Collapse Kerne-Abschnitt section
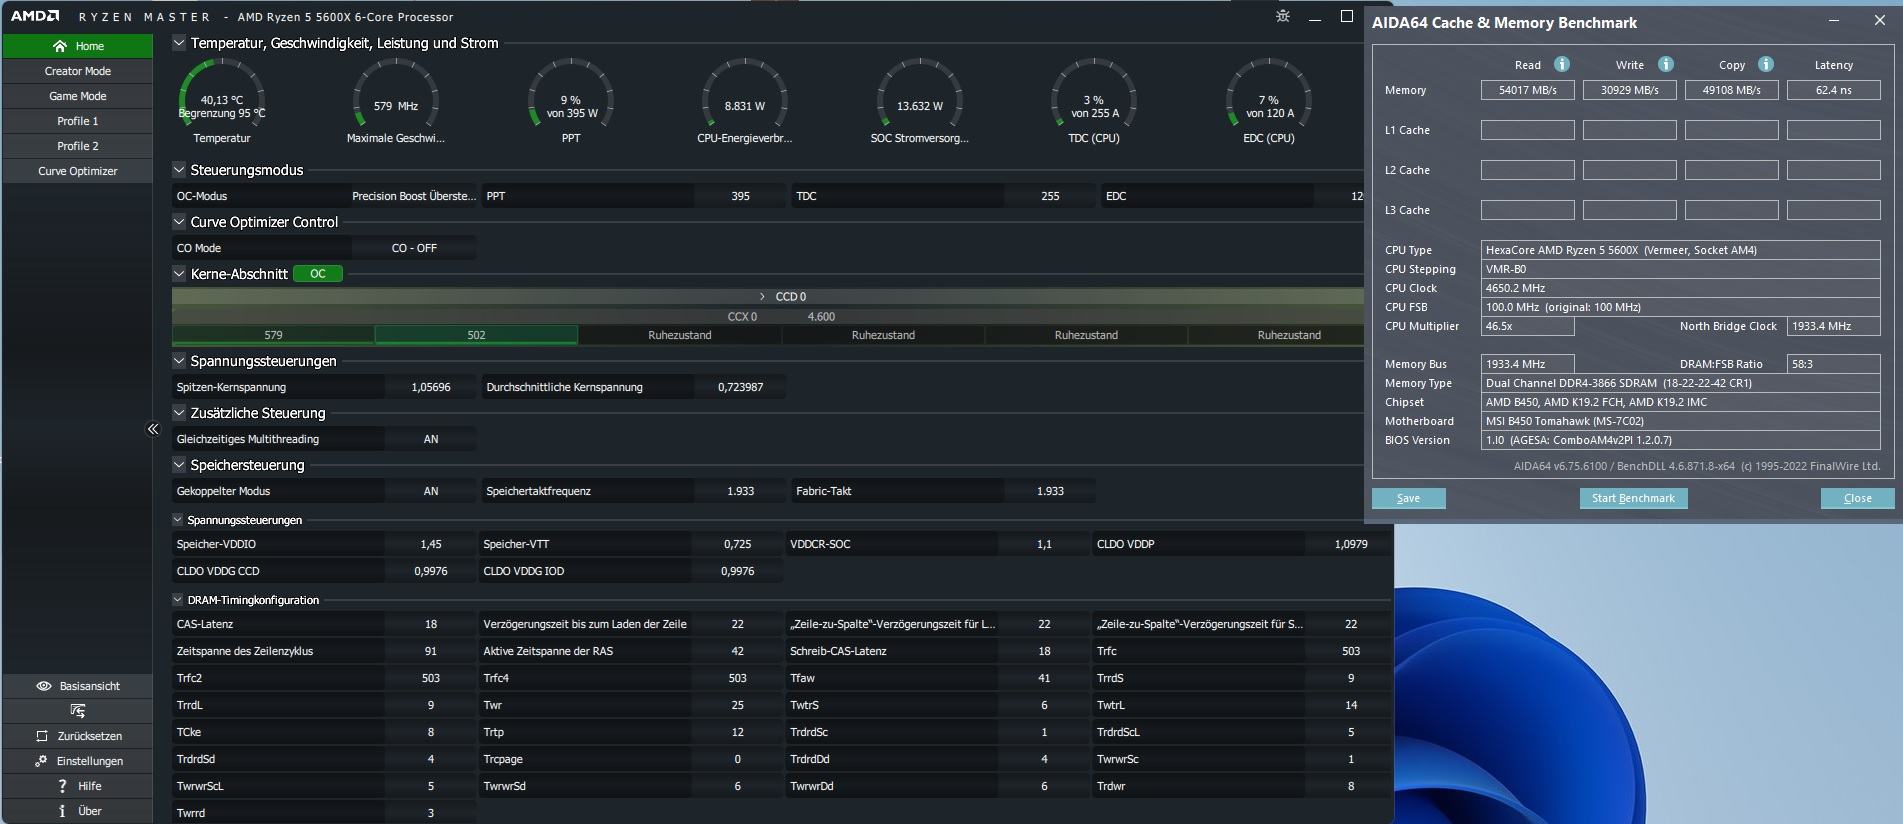 tap(179, 274)
